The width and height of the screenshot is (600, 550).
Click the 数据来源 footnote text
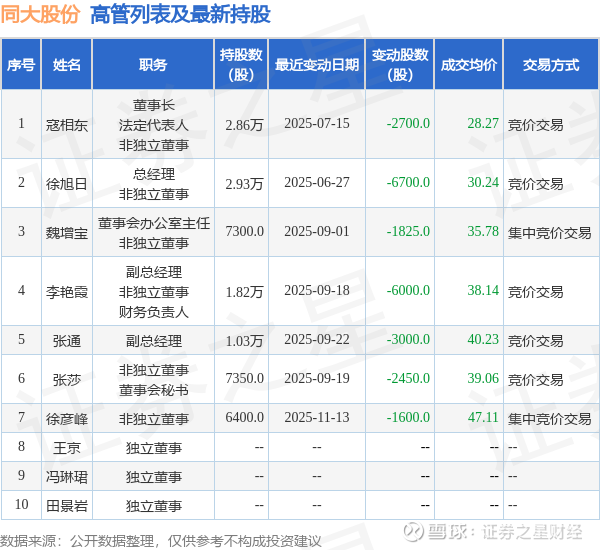click(161, 541)
